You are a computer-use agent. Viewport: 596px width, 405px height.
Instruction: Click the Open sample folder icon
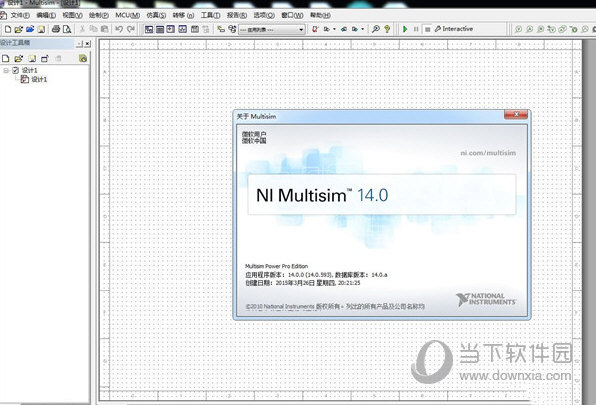(x=30, y=29)
